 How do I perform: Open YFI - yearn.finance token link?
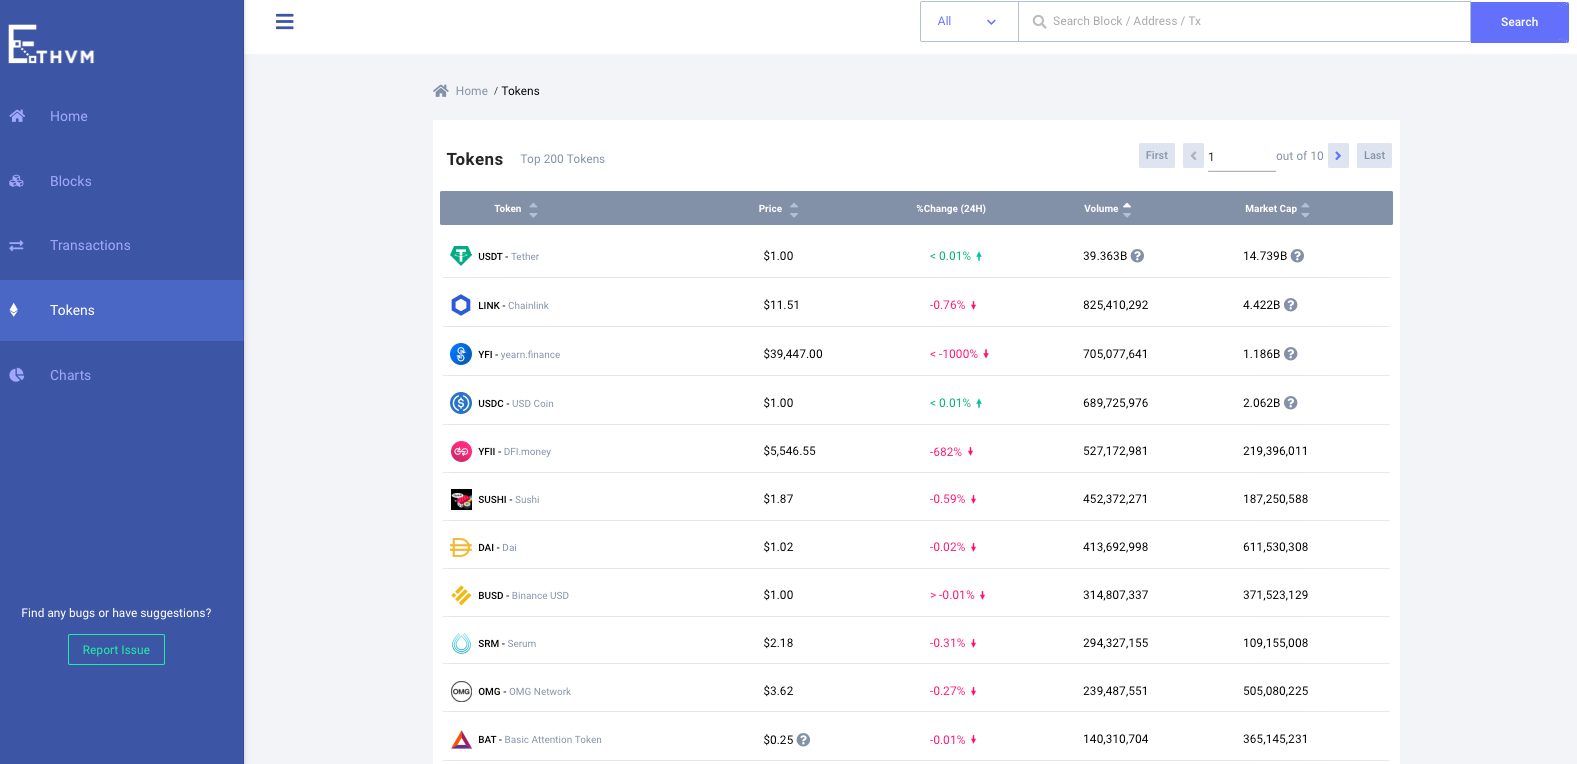coord(519,355)
